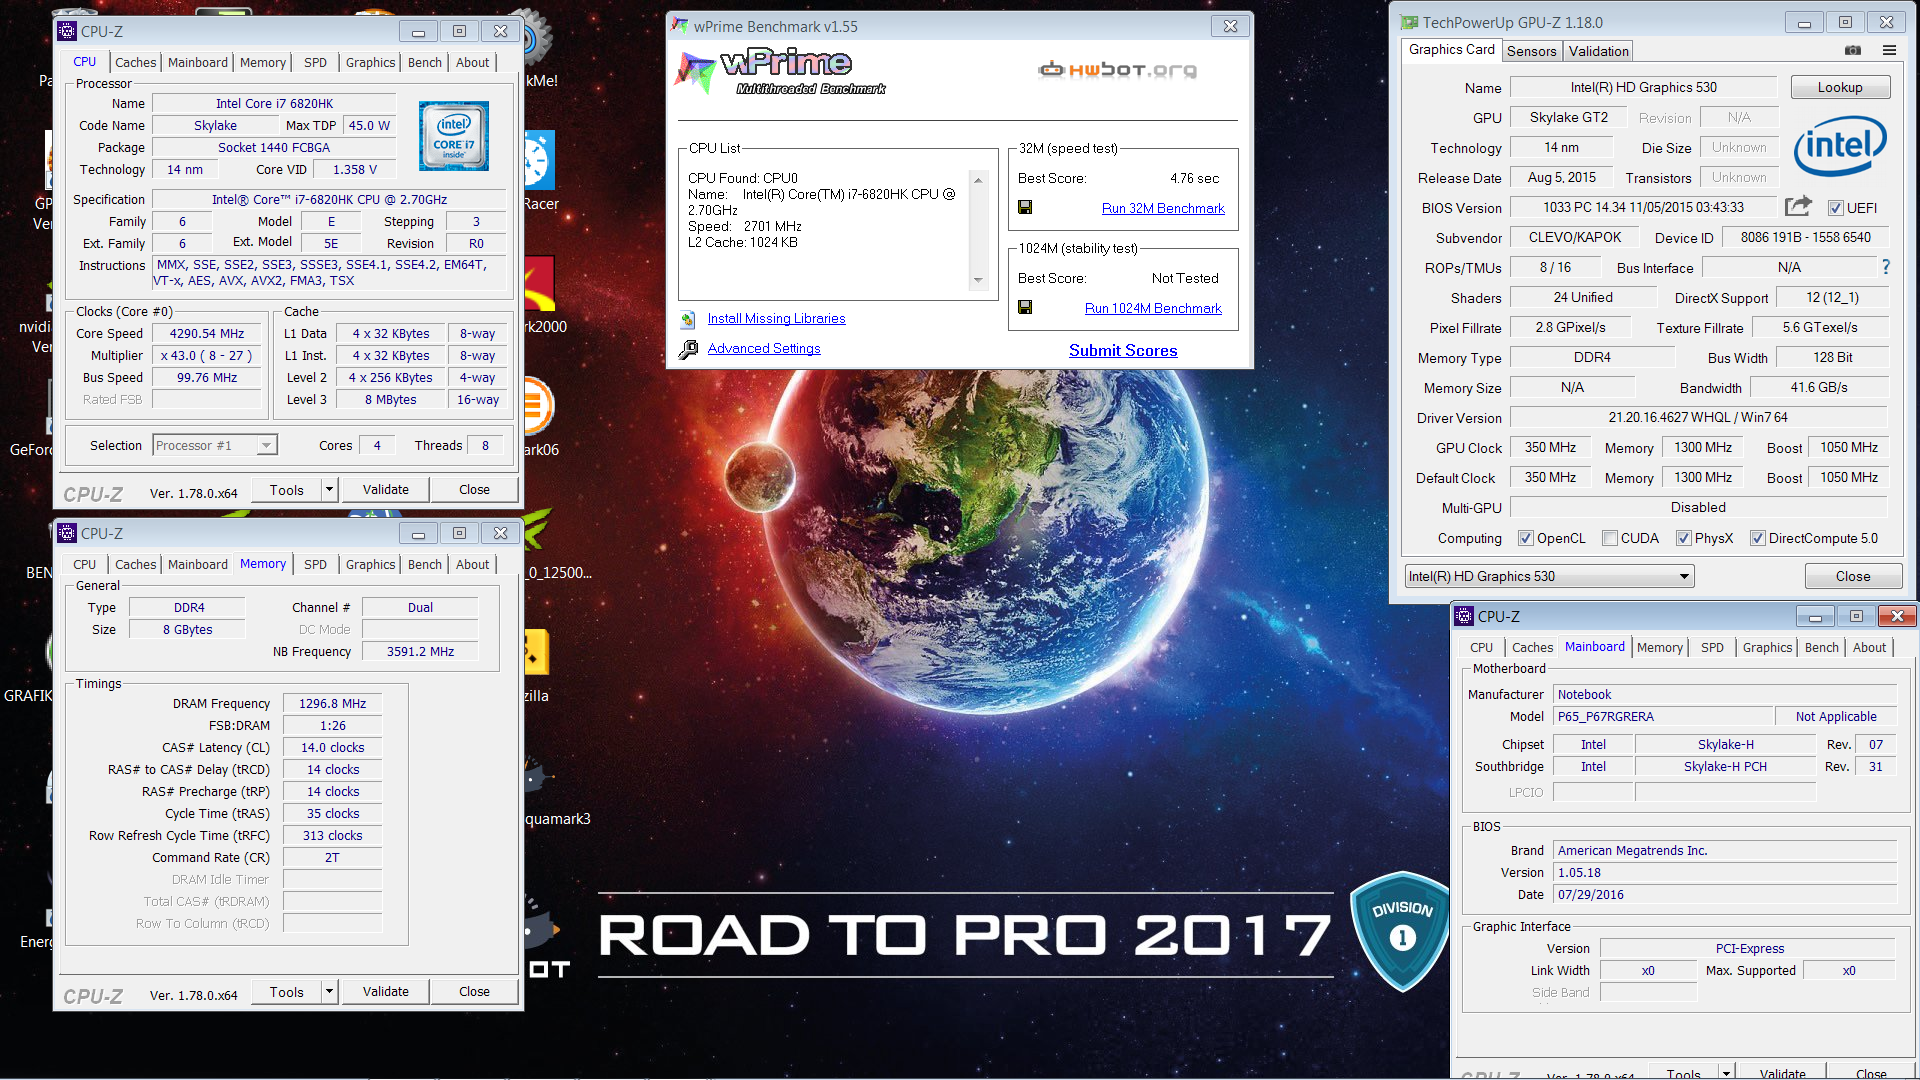Click the DRAM Frequency value 1296.8 MHz
1920x1080 pixels.
point(332,703)
